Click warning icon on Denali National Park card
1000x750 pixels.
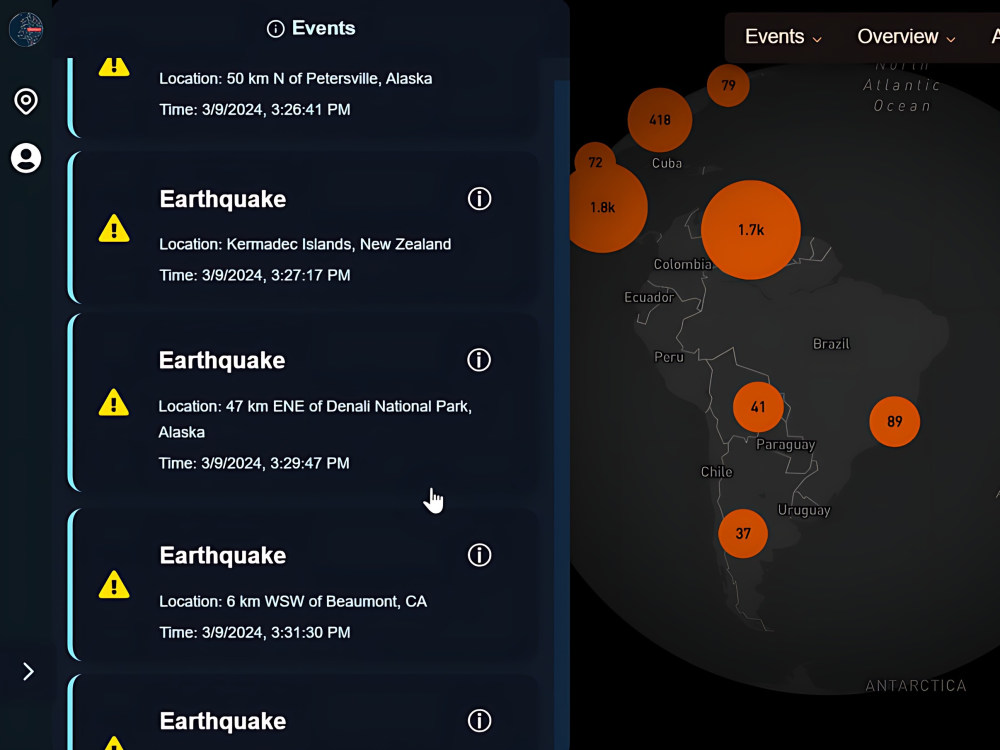(114, 402)
